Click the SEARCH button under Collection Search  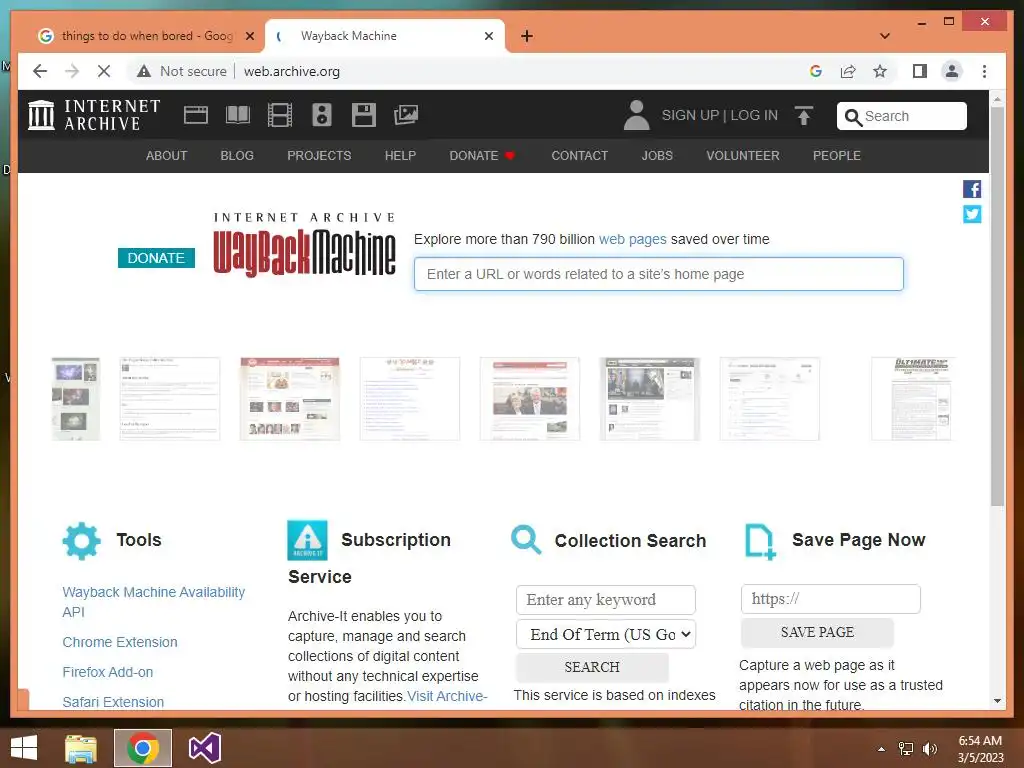[592, 667]
